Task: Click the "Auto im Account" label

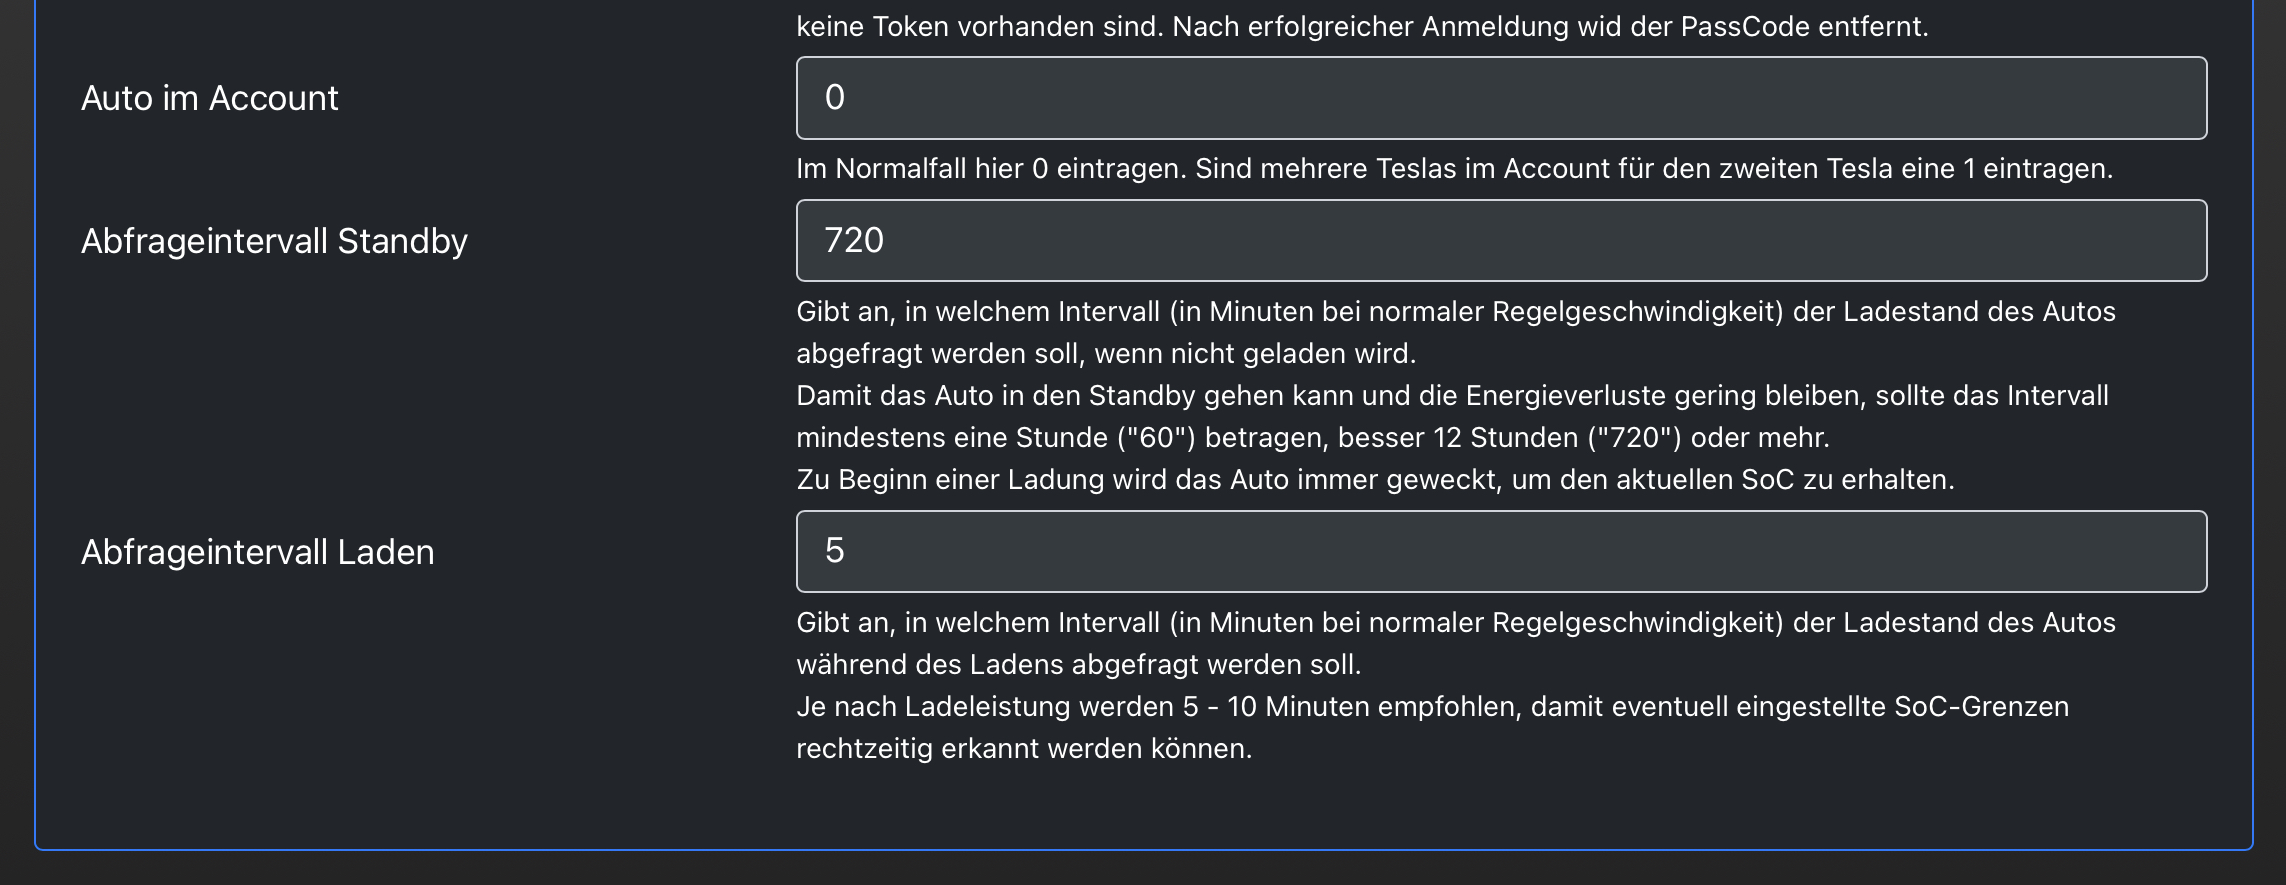Action: [209, 98]
